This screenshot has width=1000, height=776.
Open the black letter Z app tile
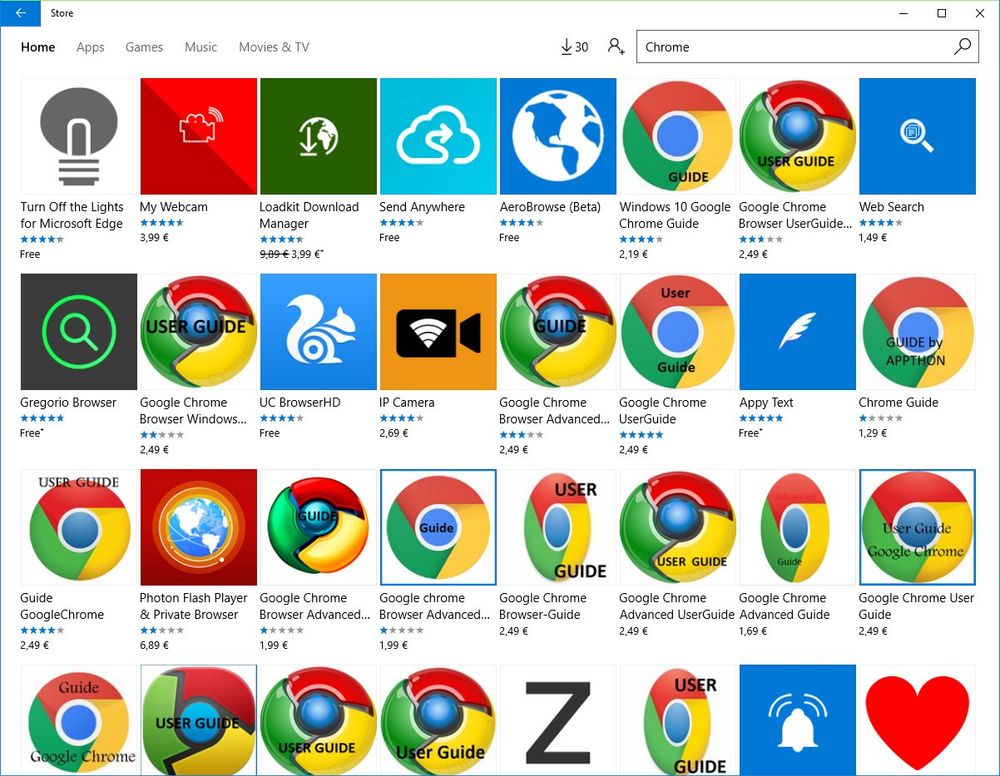[558, 721]
